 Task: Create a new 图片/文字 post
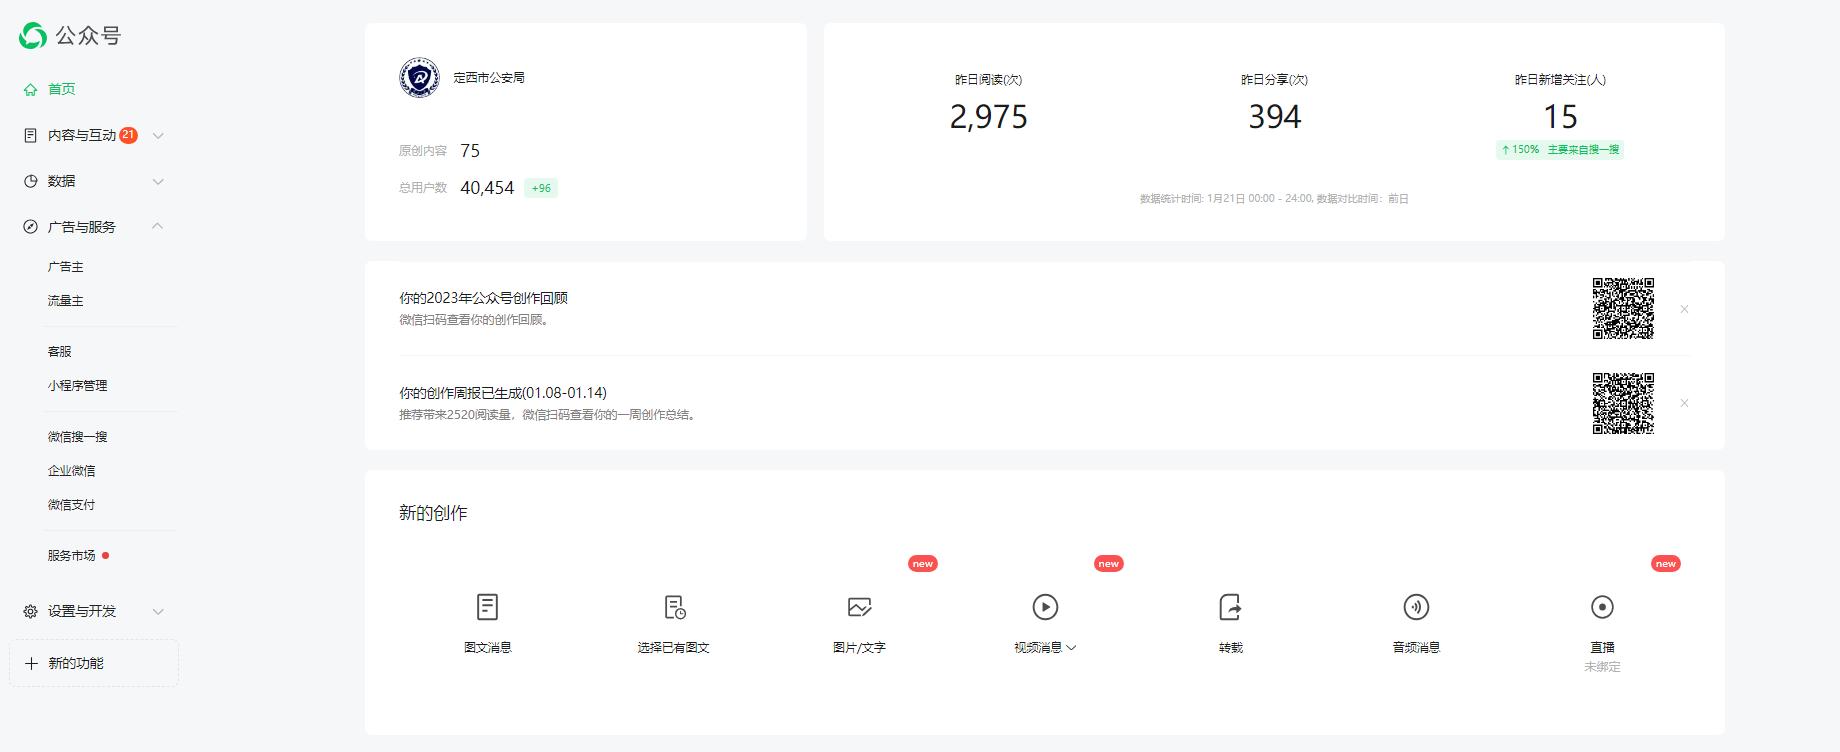coord(859,607)
